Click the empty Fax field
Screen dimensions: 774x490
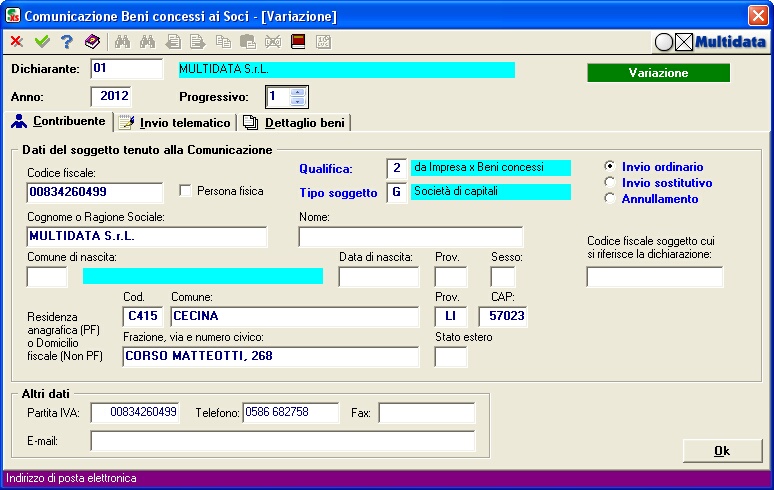(427, 413)
